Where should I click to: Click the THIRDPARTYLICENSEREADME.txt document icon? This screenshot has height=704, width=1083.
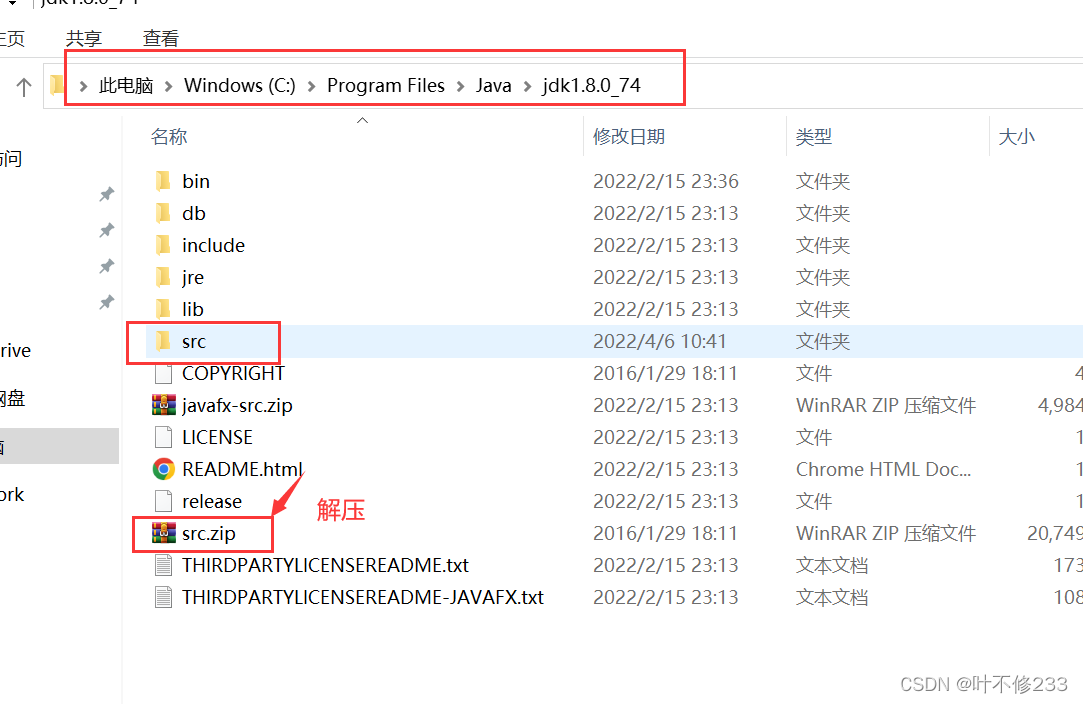pos(163,565)
